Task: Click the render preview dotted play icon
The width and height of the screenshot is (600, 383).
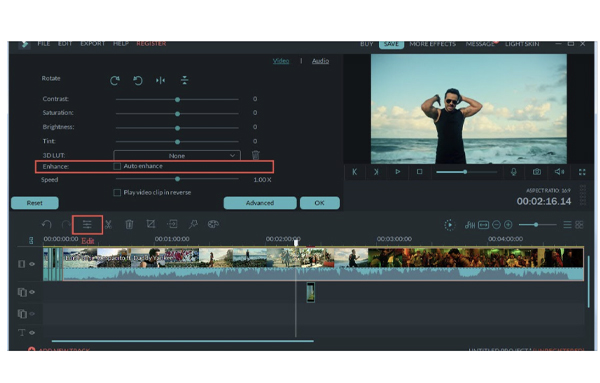Action: tap(450, 225)
